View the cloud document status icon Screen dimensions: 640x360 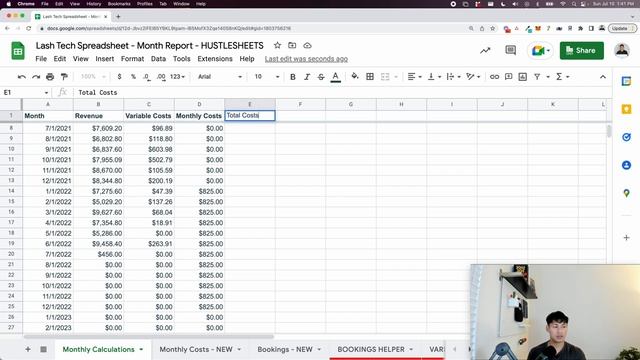(307, 45)
